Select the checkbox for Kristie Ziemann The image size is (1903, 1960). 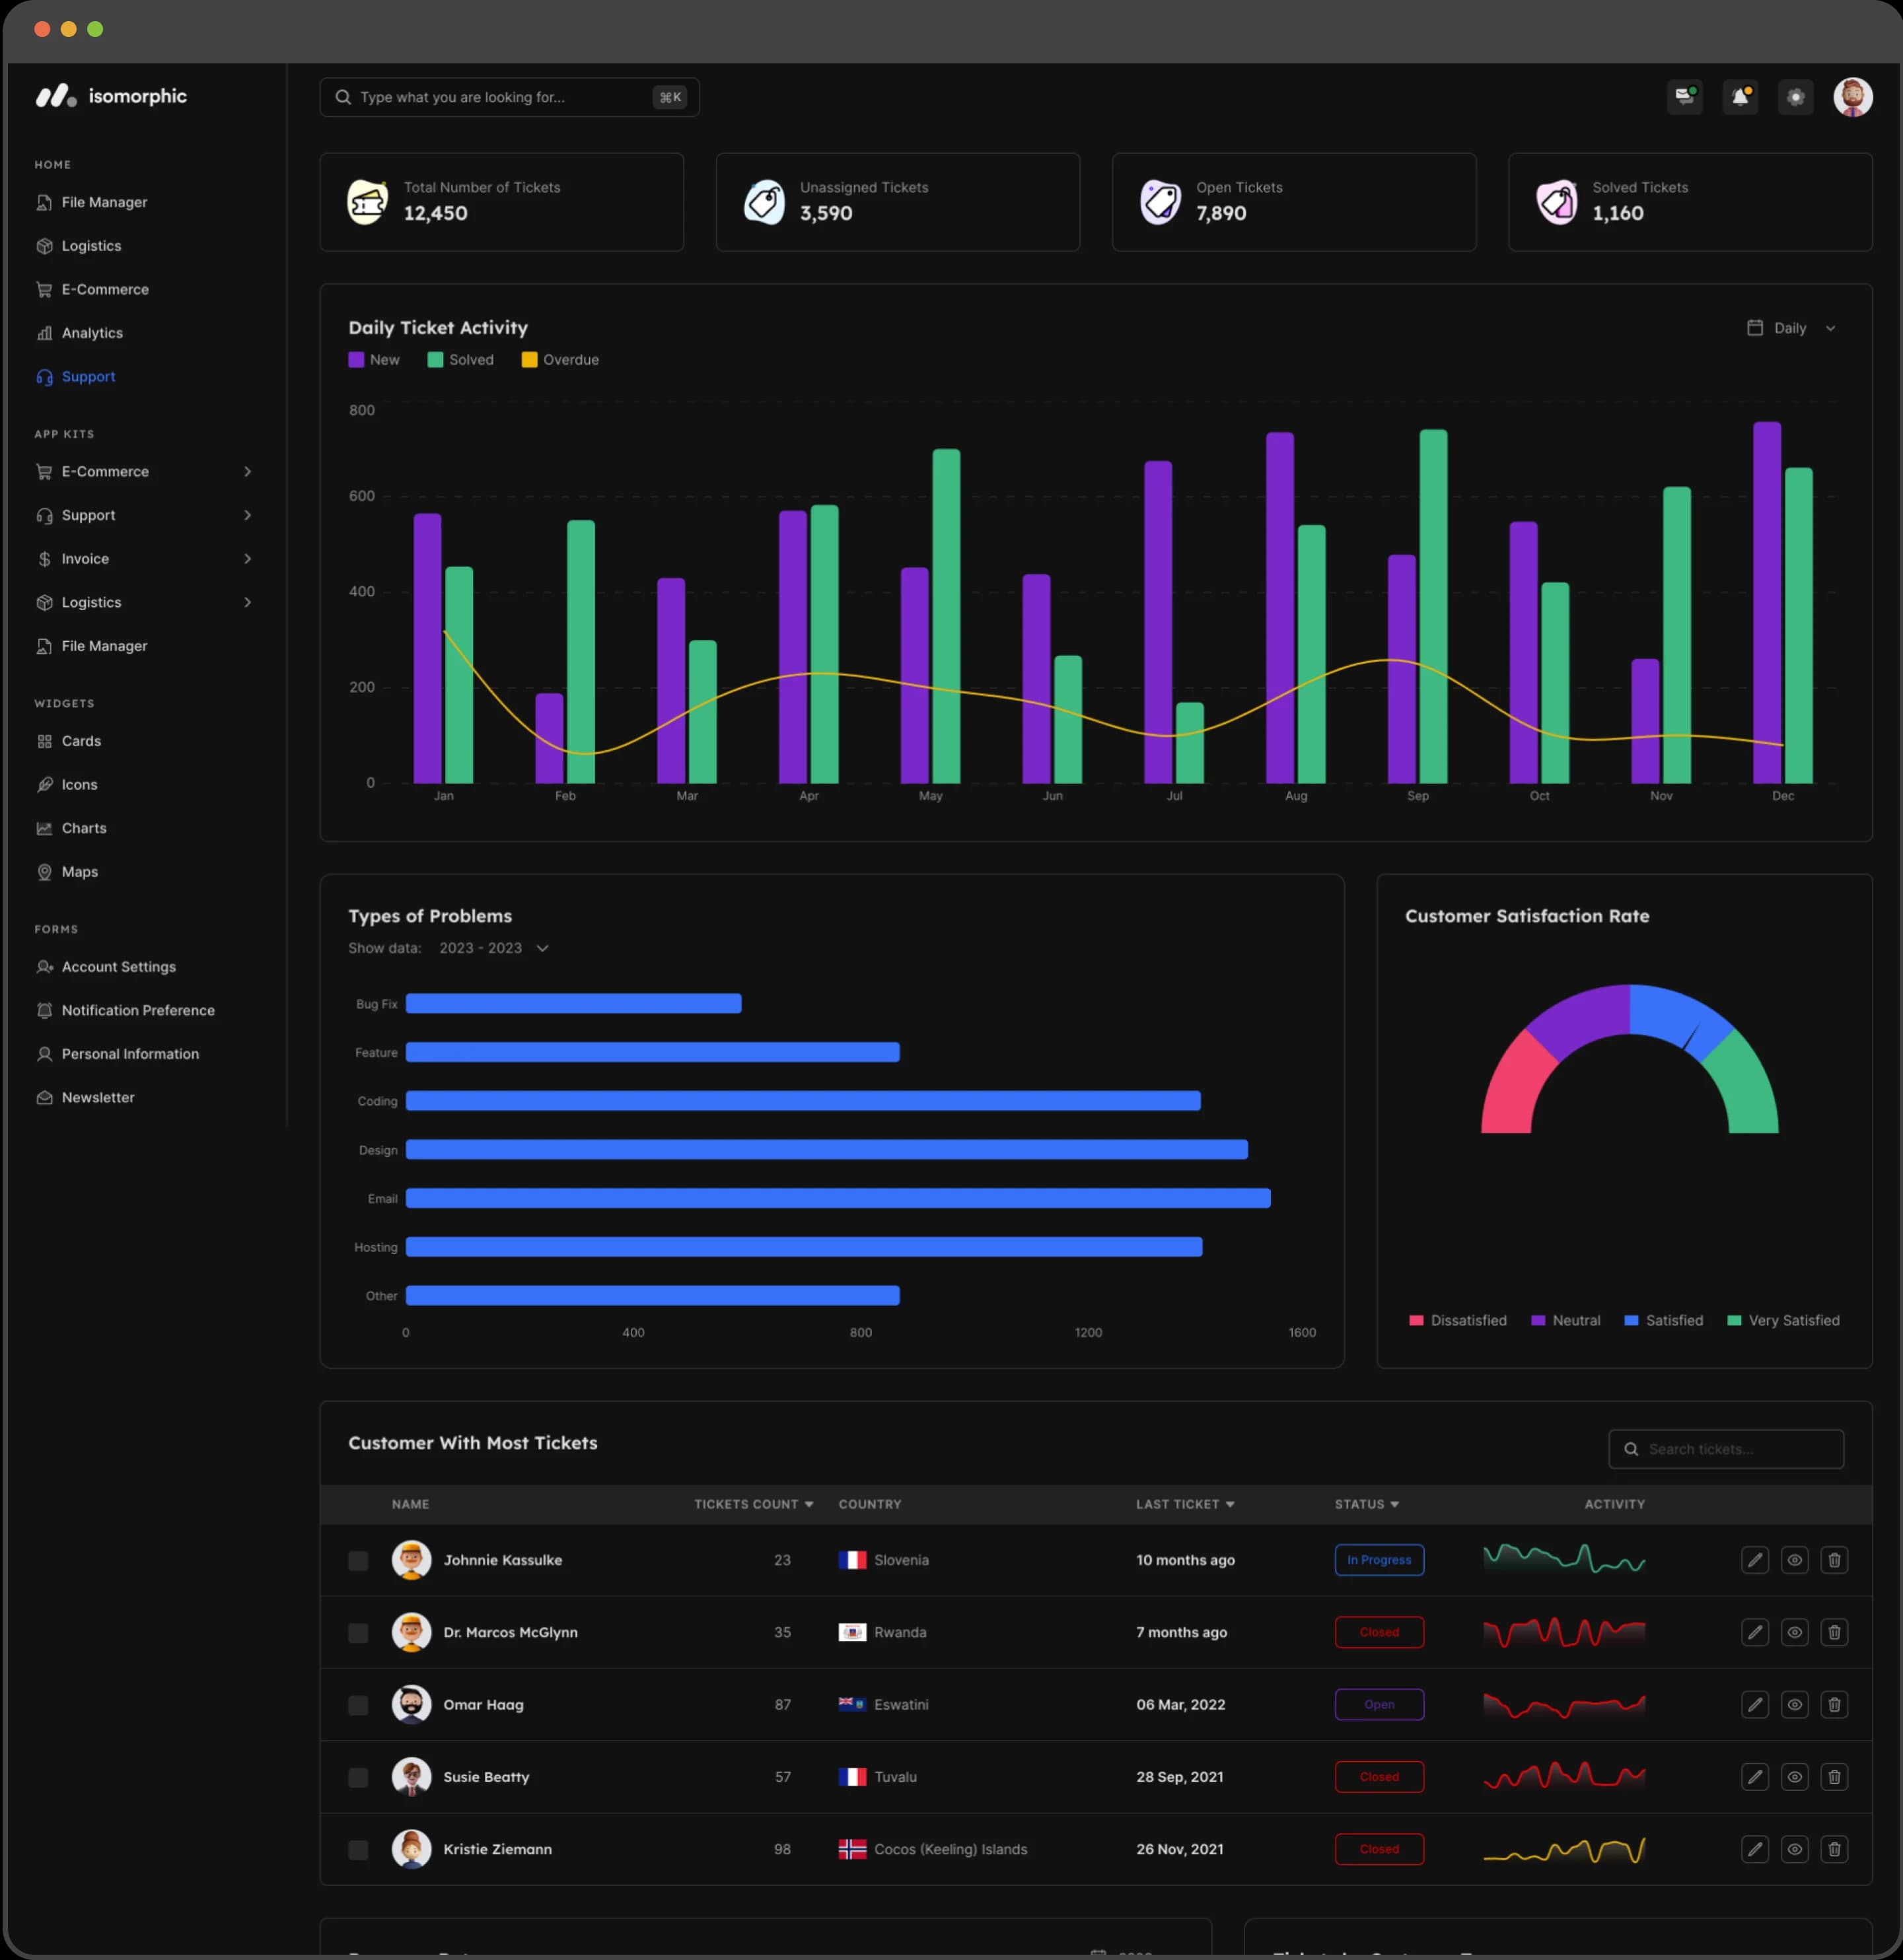click(358, 1850)
